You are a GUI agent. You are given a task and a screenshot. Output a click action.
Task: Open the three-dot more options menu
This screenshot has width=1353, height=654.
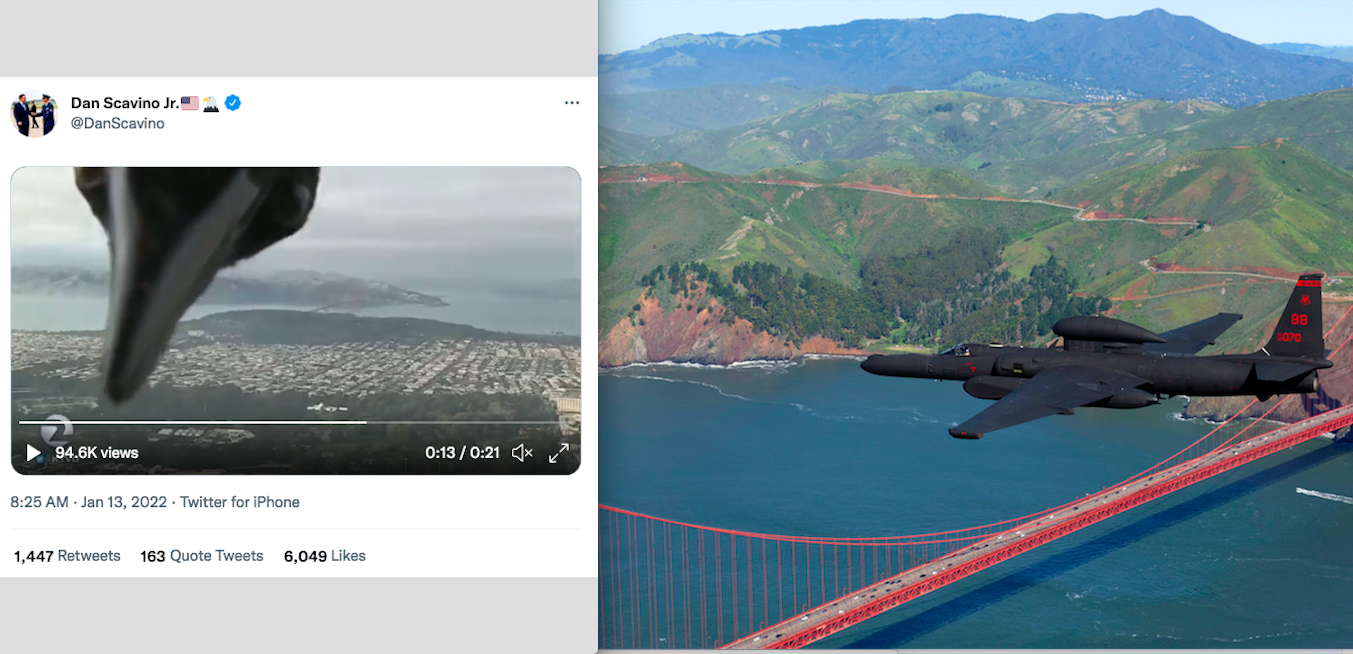click(x=572, y=103)
